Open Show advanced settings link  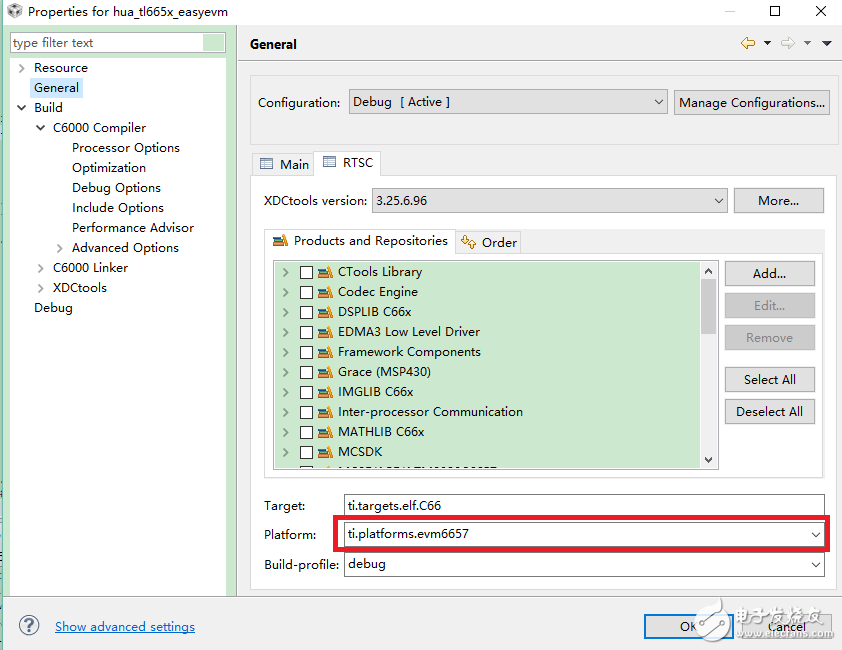tap(125, 626)
